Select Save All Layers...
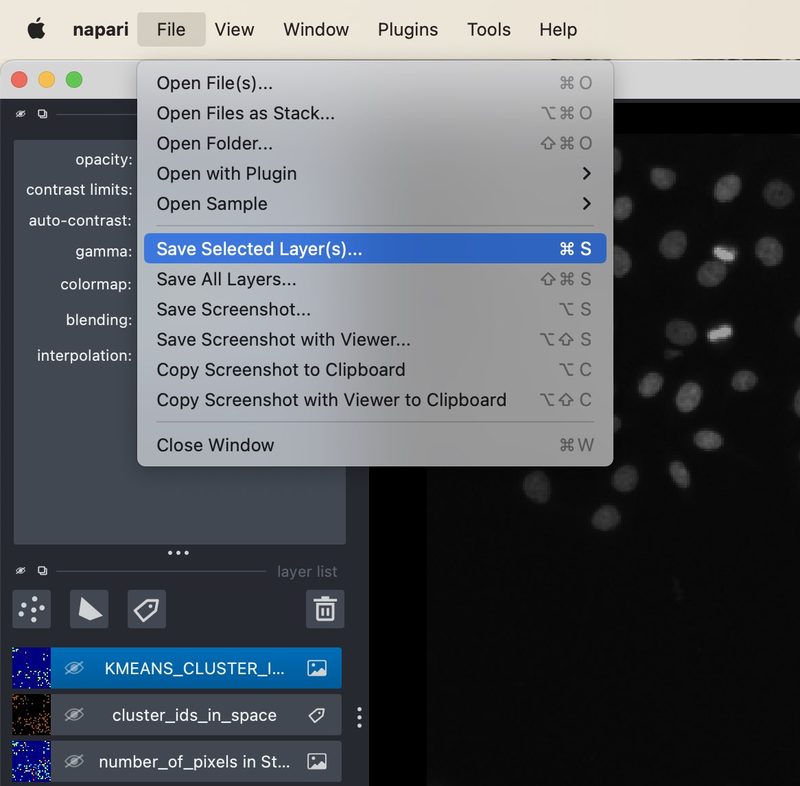 (x=375, y=279)
